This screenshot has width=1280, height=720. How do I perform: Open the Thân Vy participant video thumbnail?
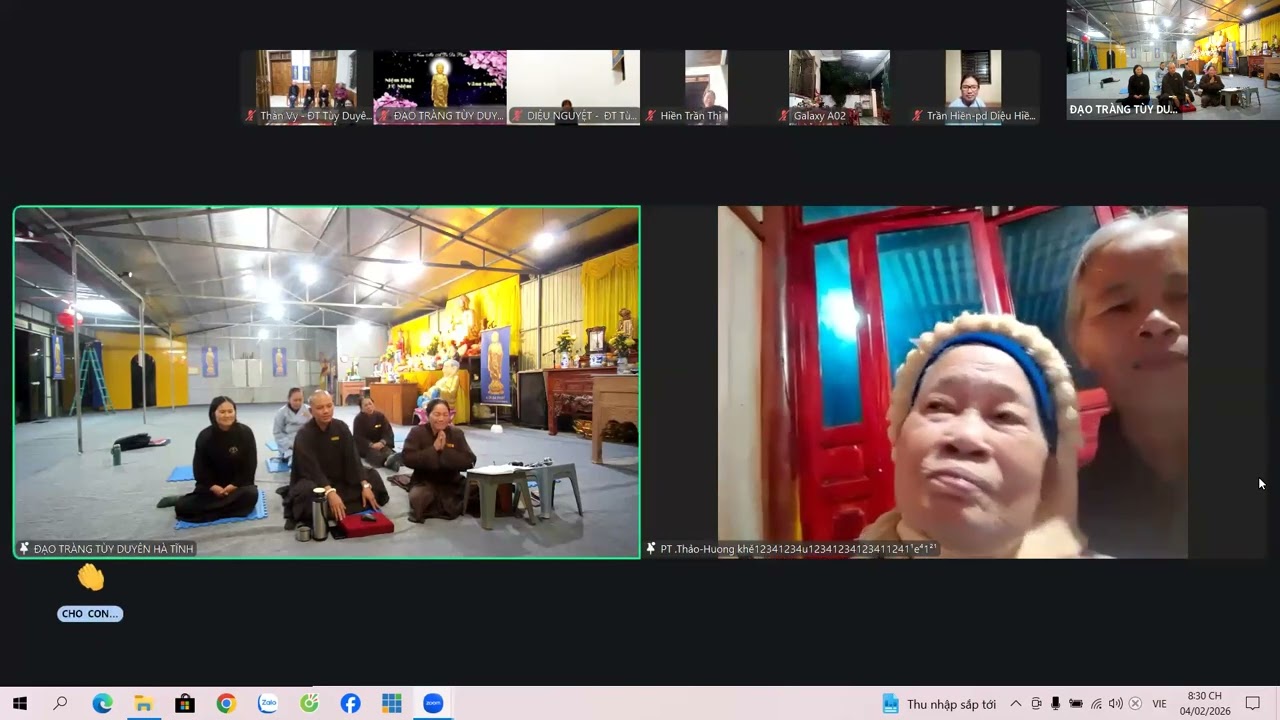click(x=306, y=87)
